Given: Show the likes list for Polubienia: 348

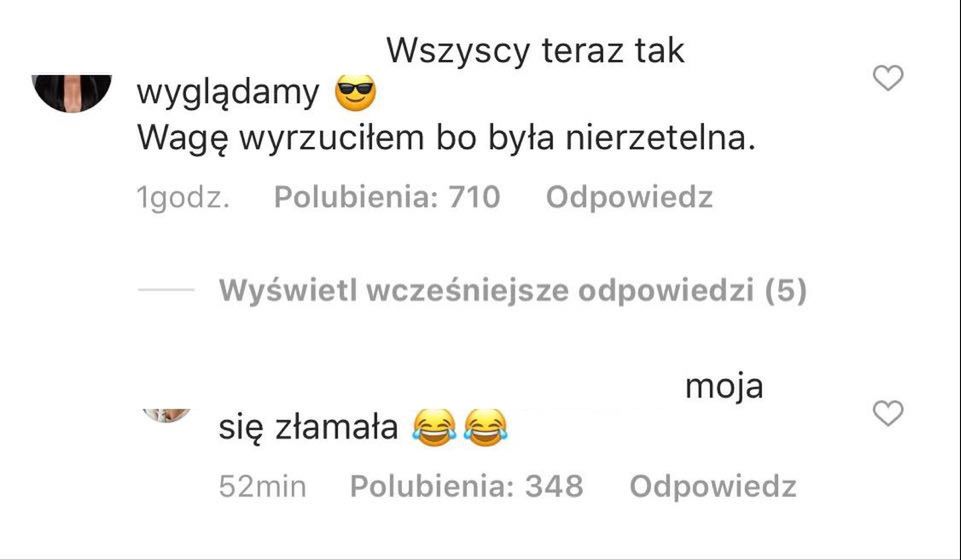Looking at the screenshot, I should click(x=466, y=486).
